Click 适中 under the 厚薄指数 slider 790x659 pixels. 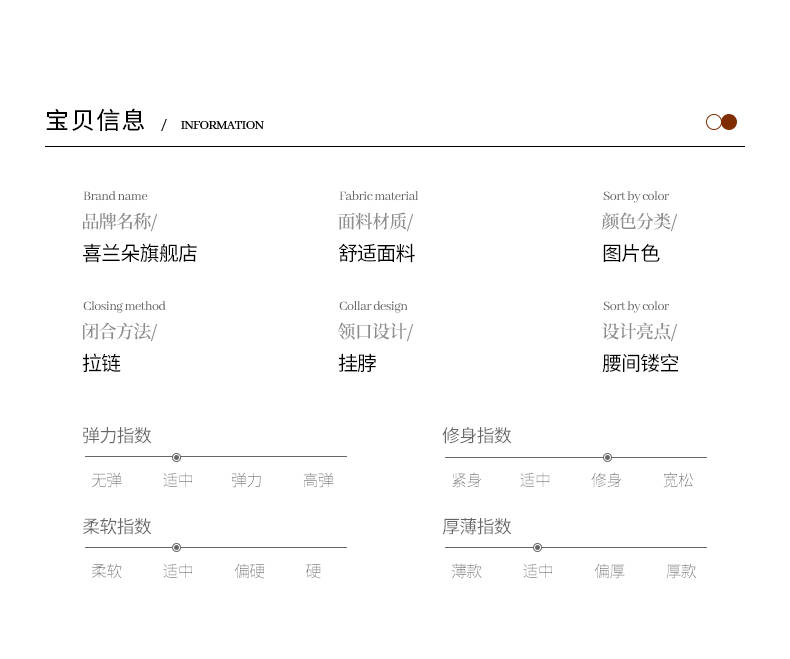click(x=538, y=571)
